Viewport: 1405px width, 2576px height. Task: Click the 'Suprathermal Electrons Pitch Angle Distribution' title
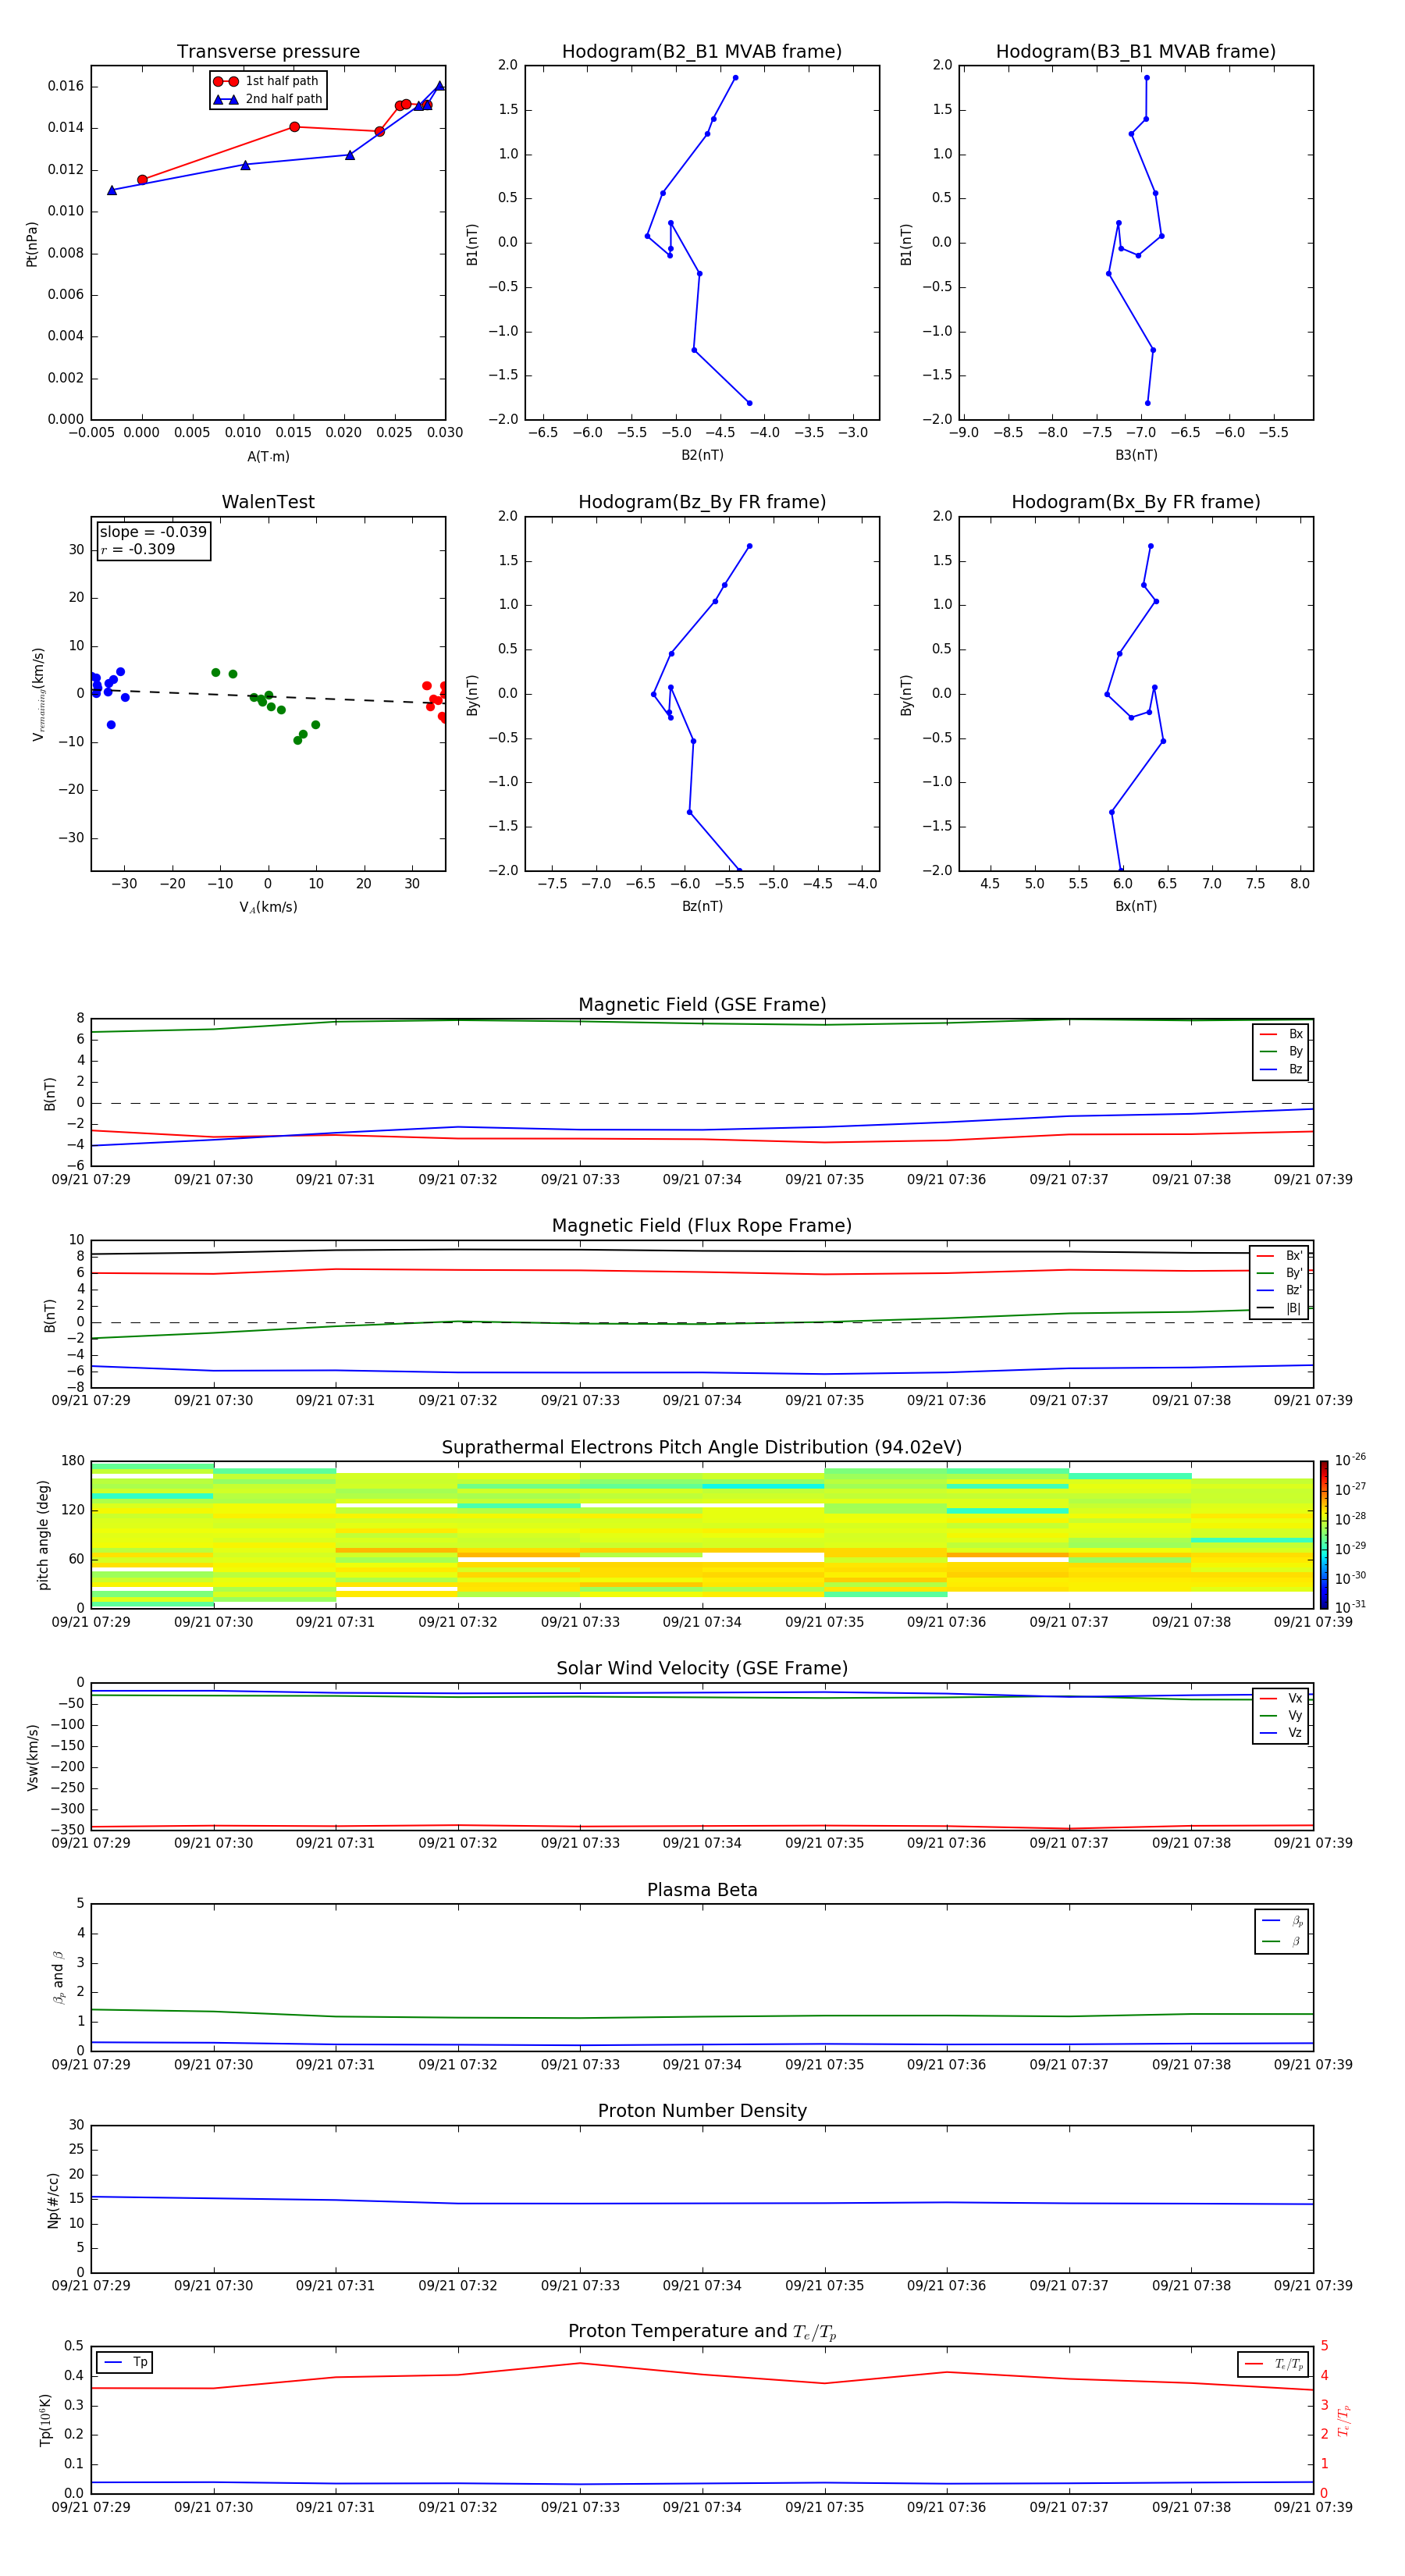click(702, 1447)
